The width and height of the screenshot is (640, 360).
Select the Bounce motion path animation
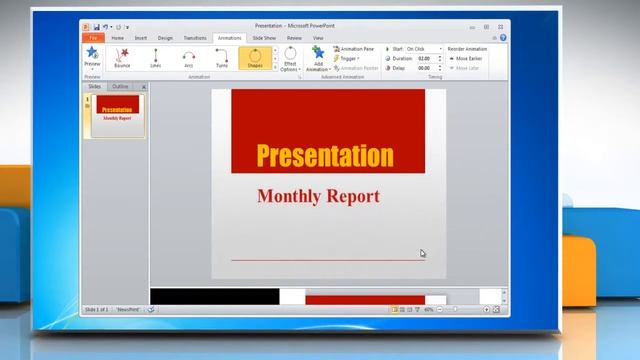coord(122,58)
